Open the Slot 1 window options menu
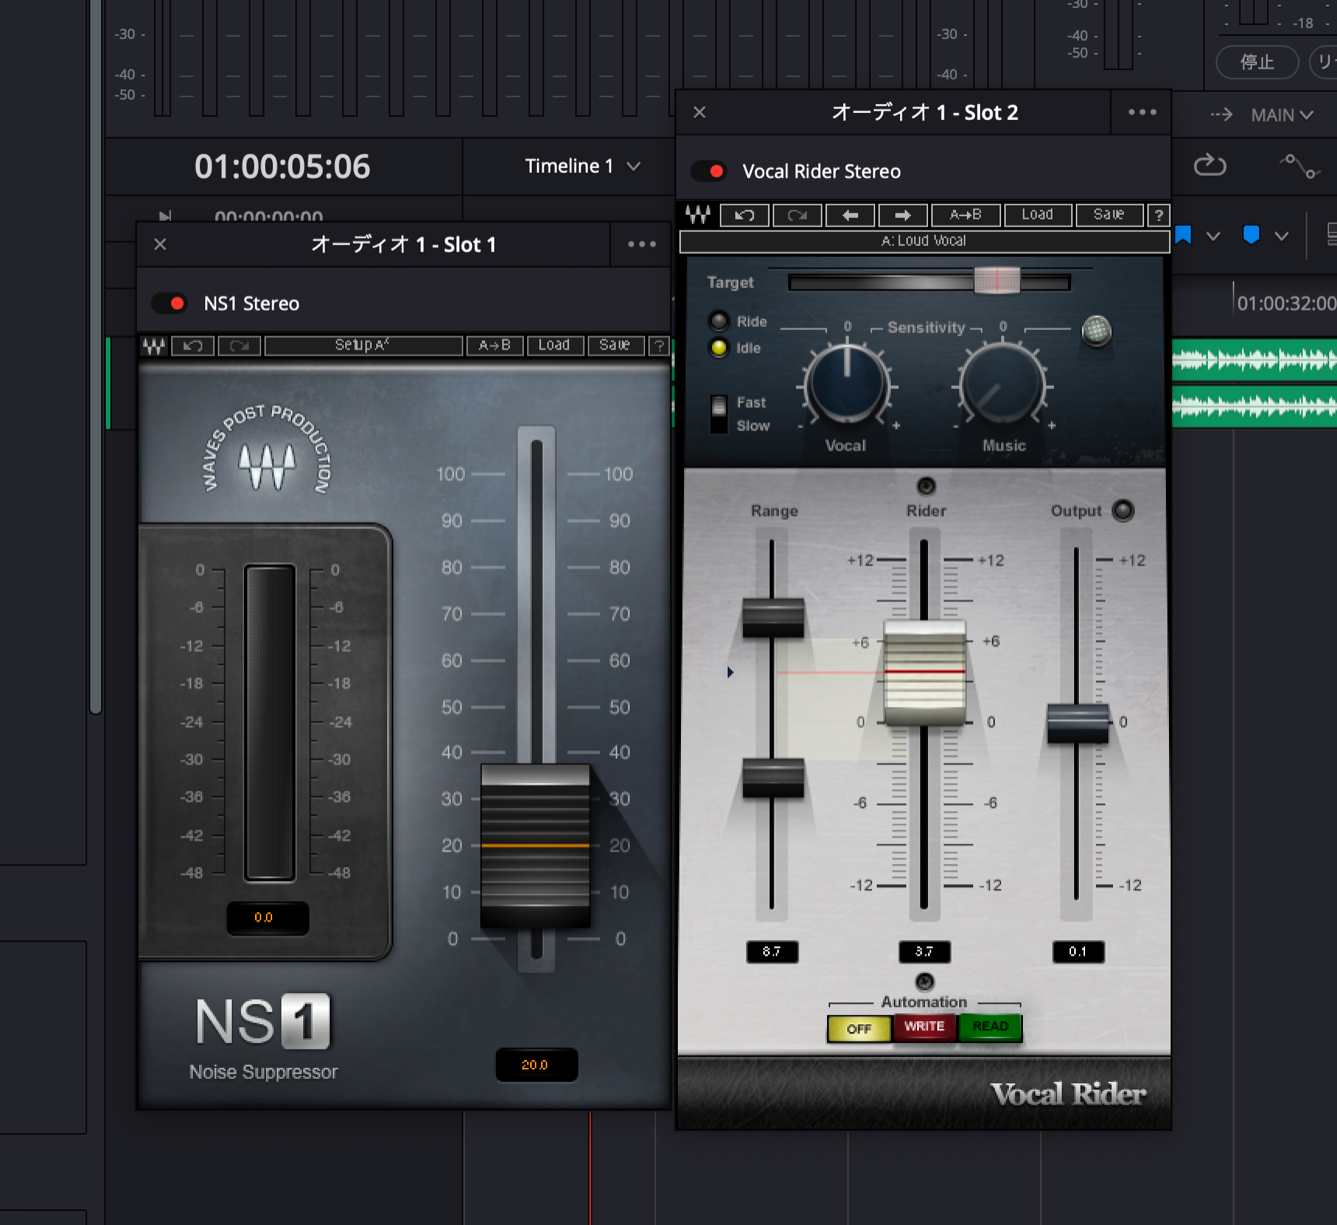 click(642, 244)
